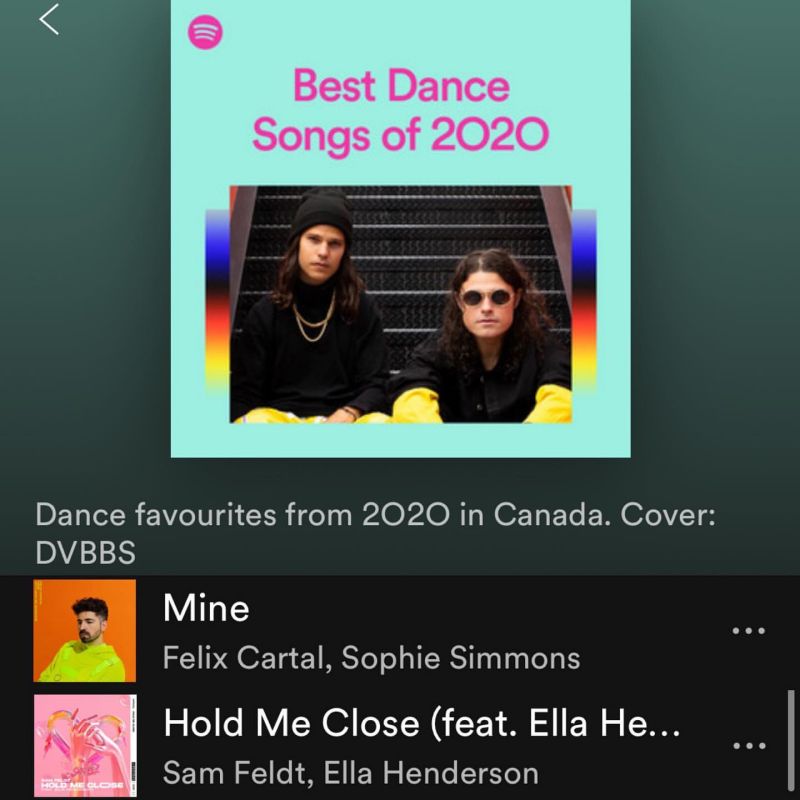The width and height of the screenshot is (800, 800).
Task: Open the DVBBS cover photo
Action: (401, 304)
